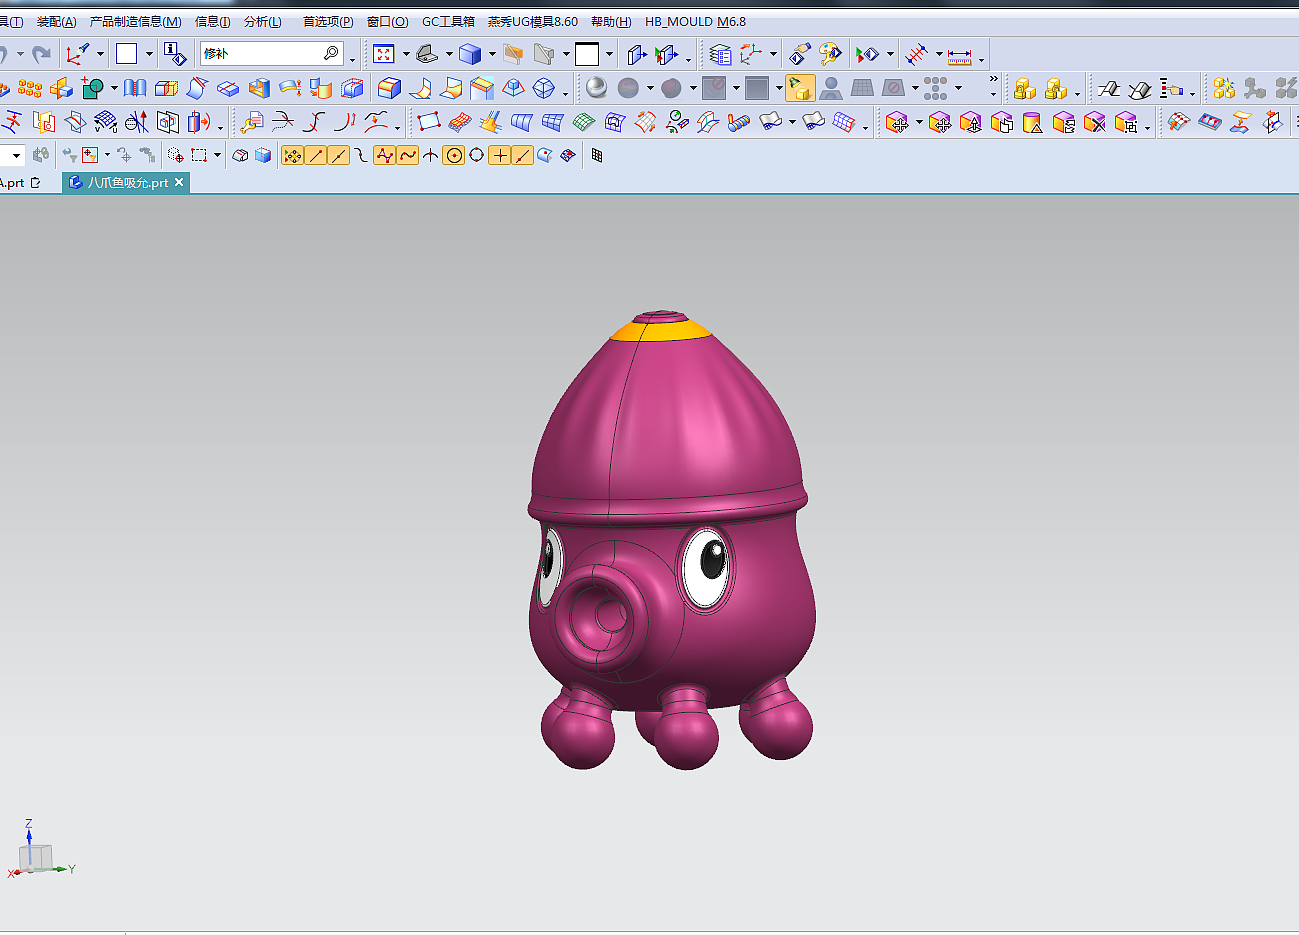This screenshot has height=935, width=1299.
Task: Switch to the 八爪鱼吸允.prt tab
Action: coord(127,183)
